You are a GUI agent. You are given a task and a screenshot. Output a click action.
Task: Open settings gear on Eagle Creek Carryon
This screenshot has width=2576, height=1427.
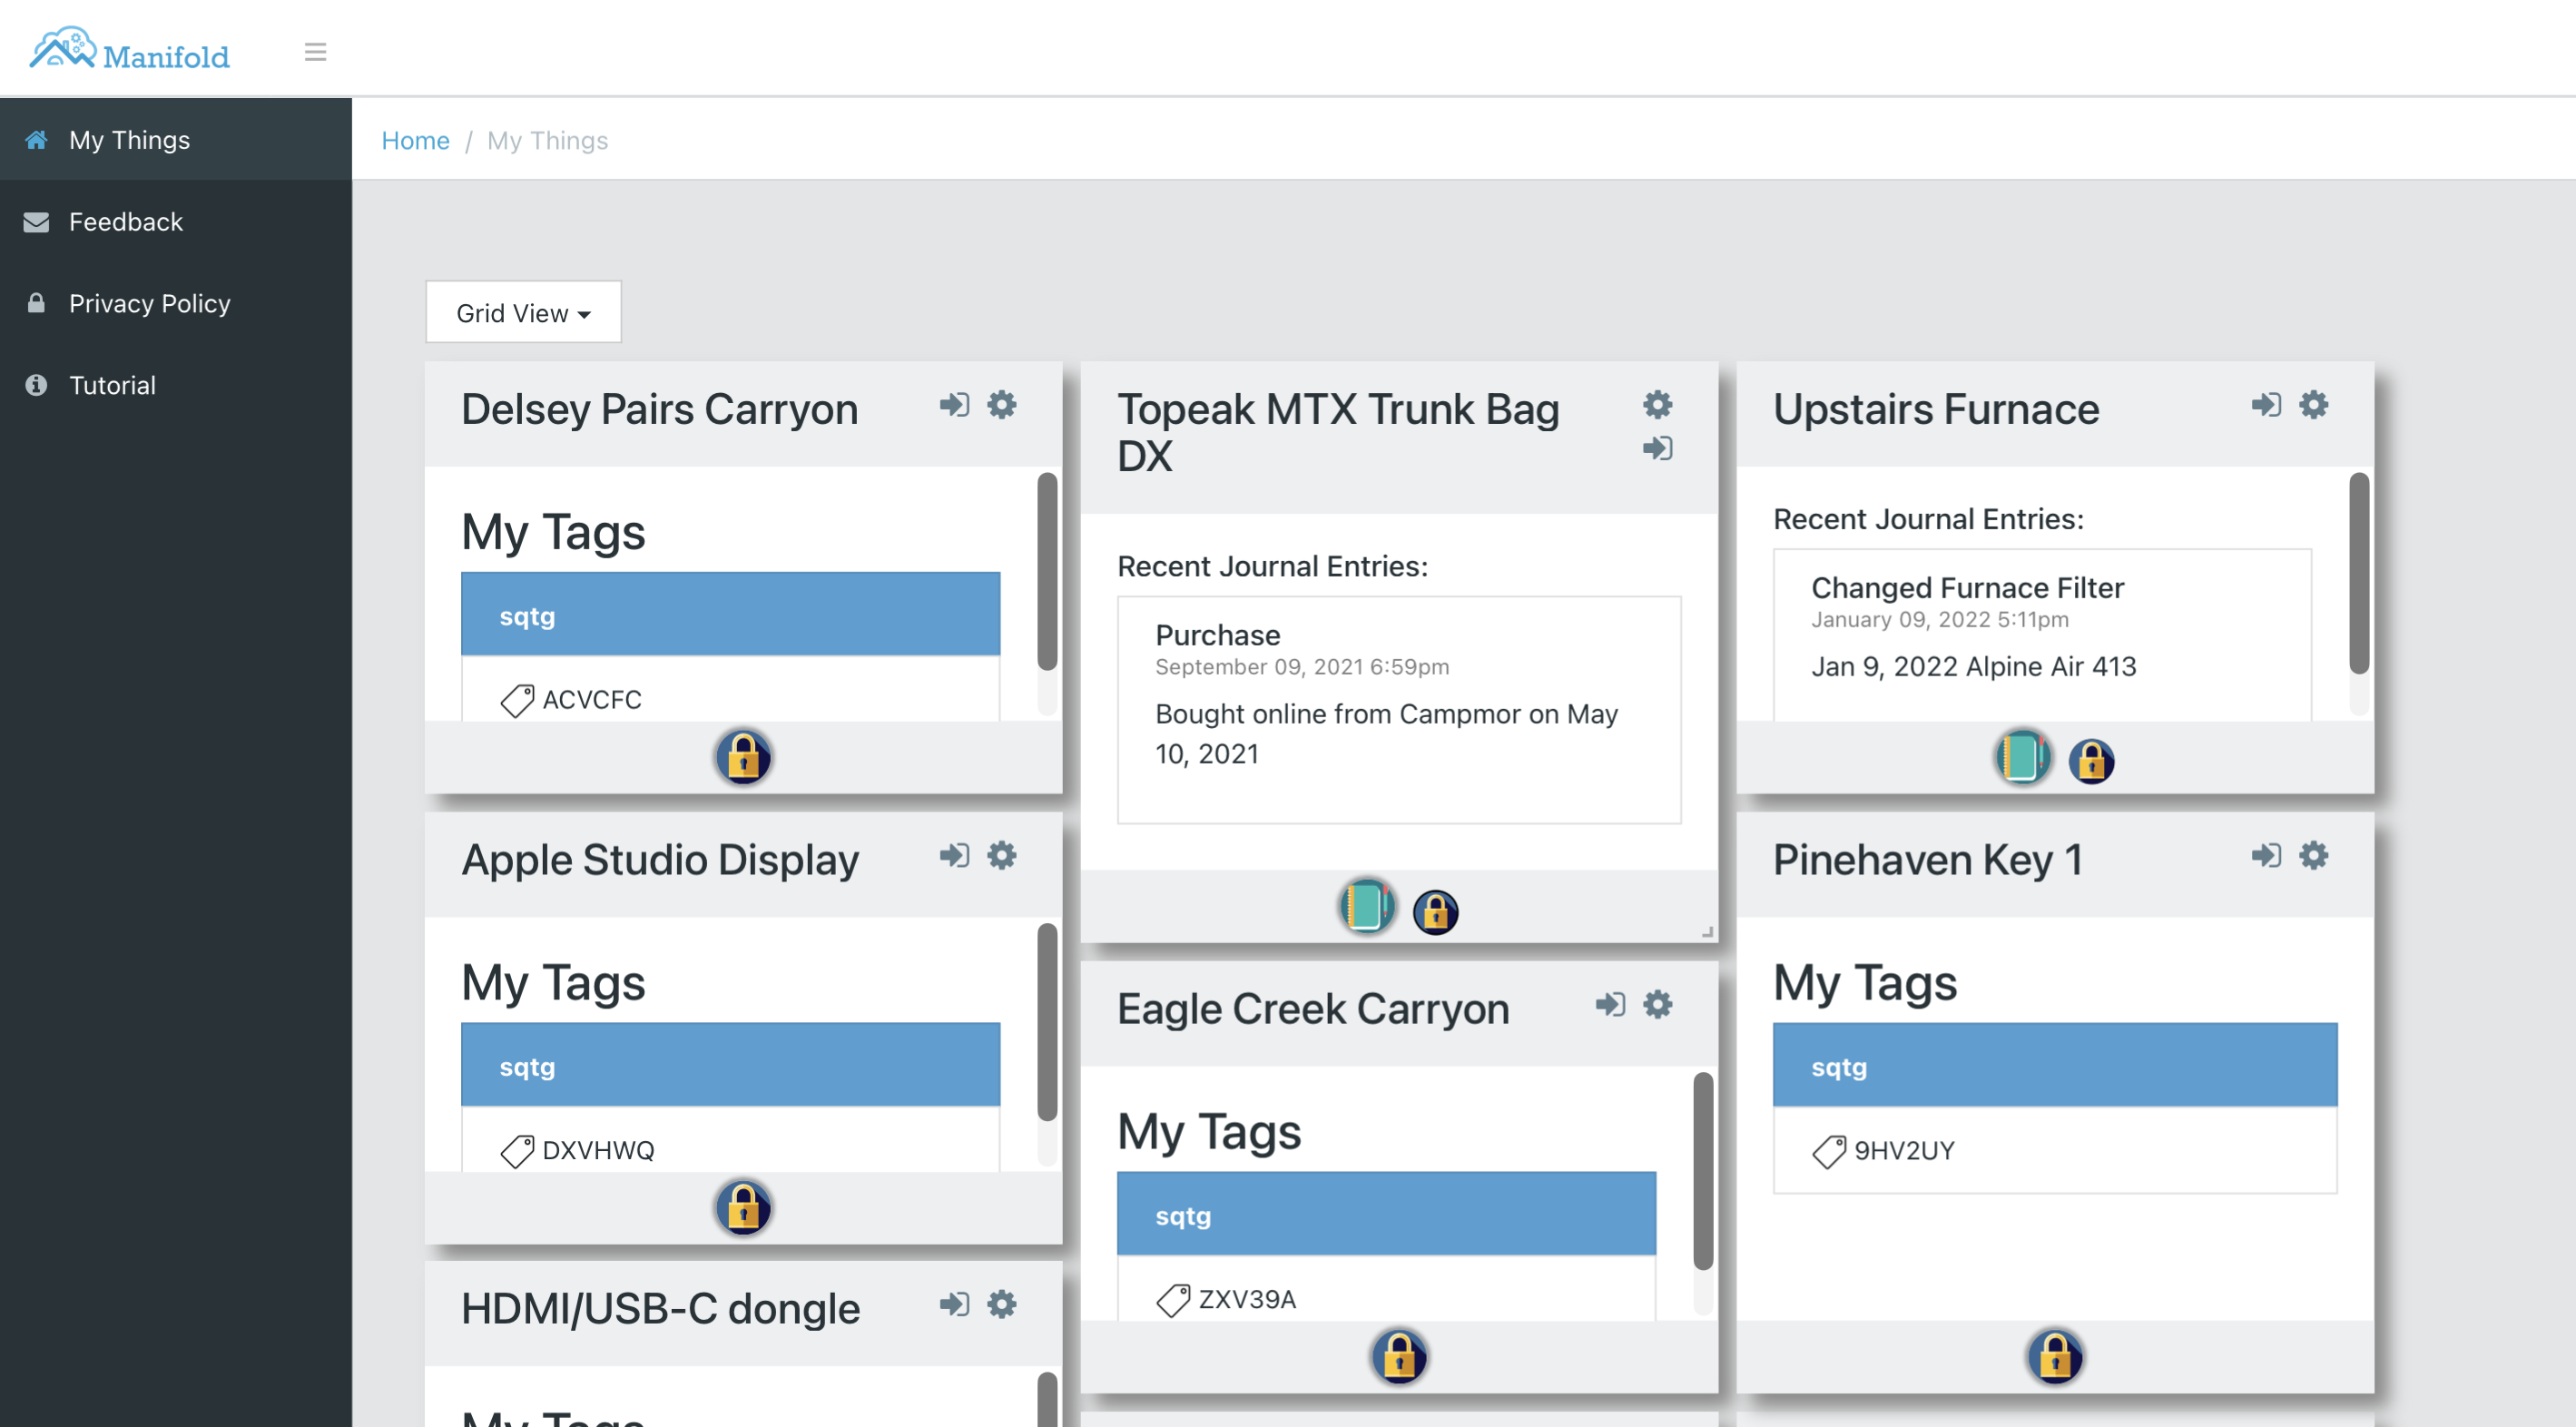pos(1657,1006)
